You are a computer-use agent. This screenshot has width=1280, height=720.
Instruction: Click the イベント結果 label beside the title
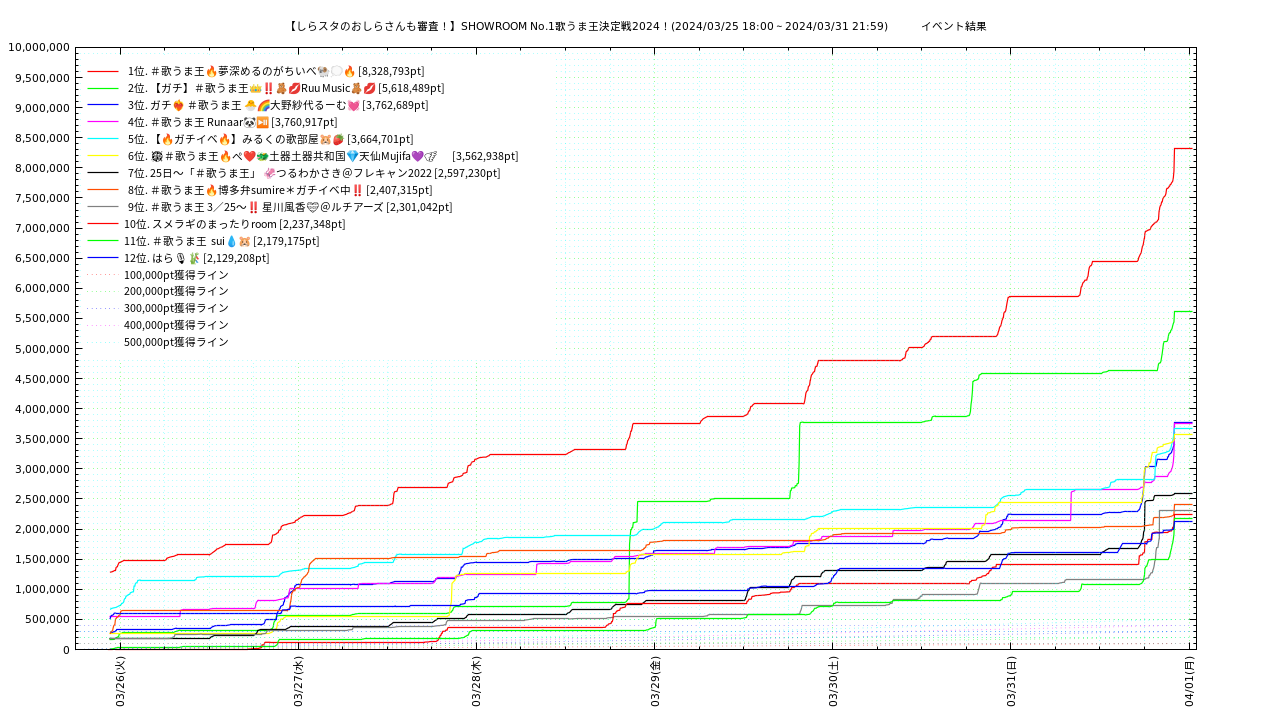(x=953, y=26)
